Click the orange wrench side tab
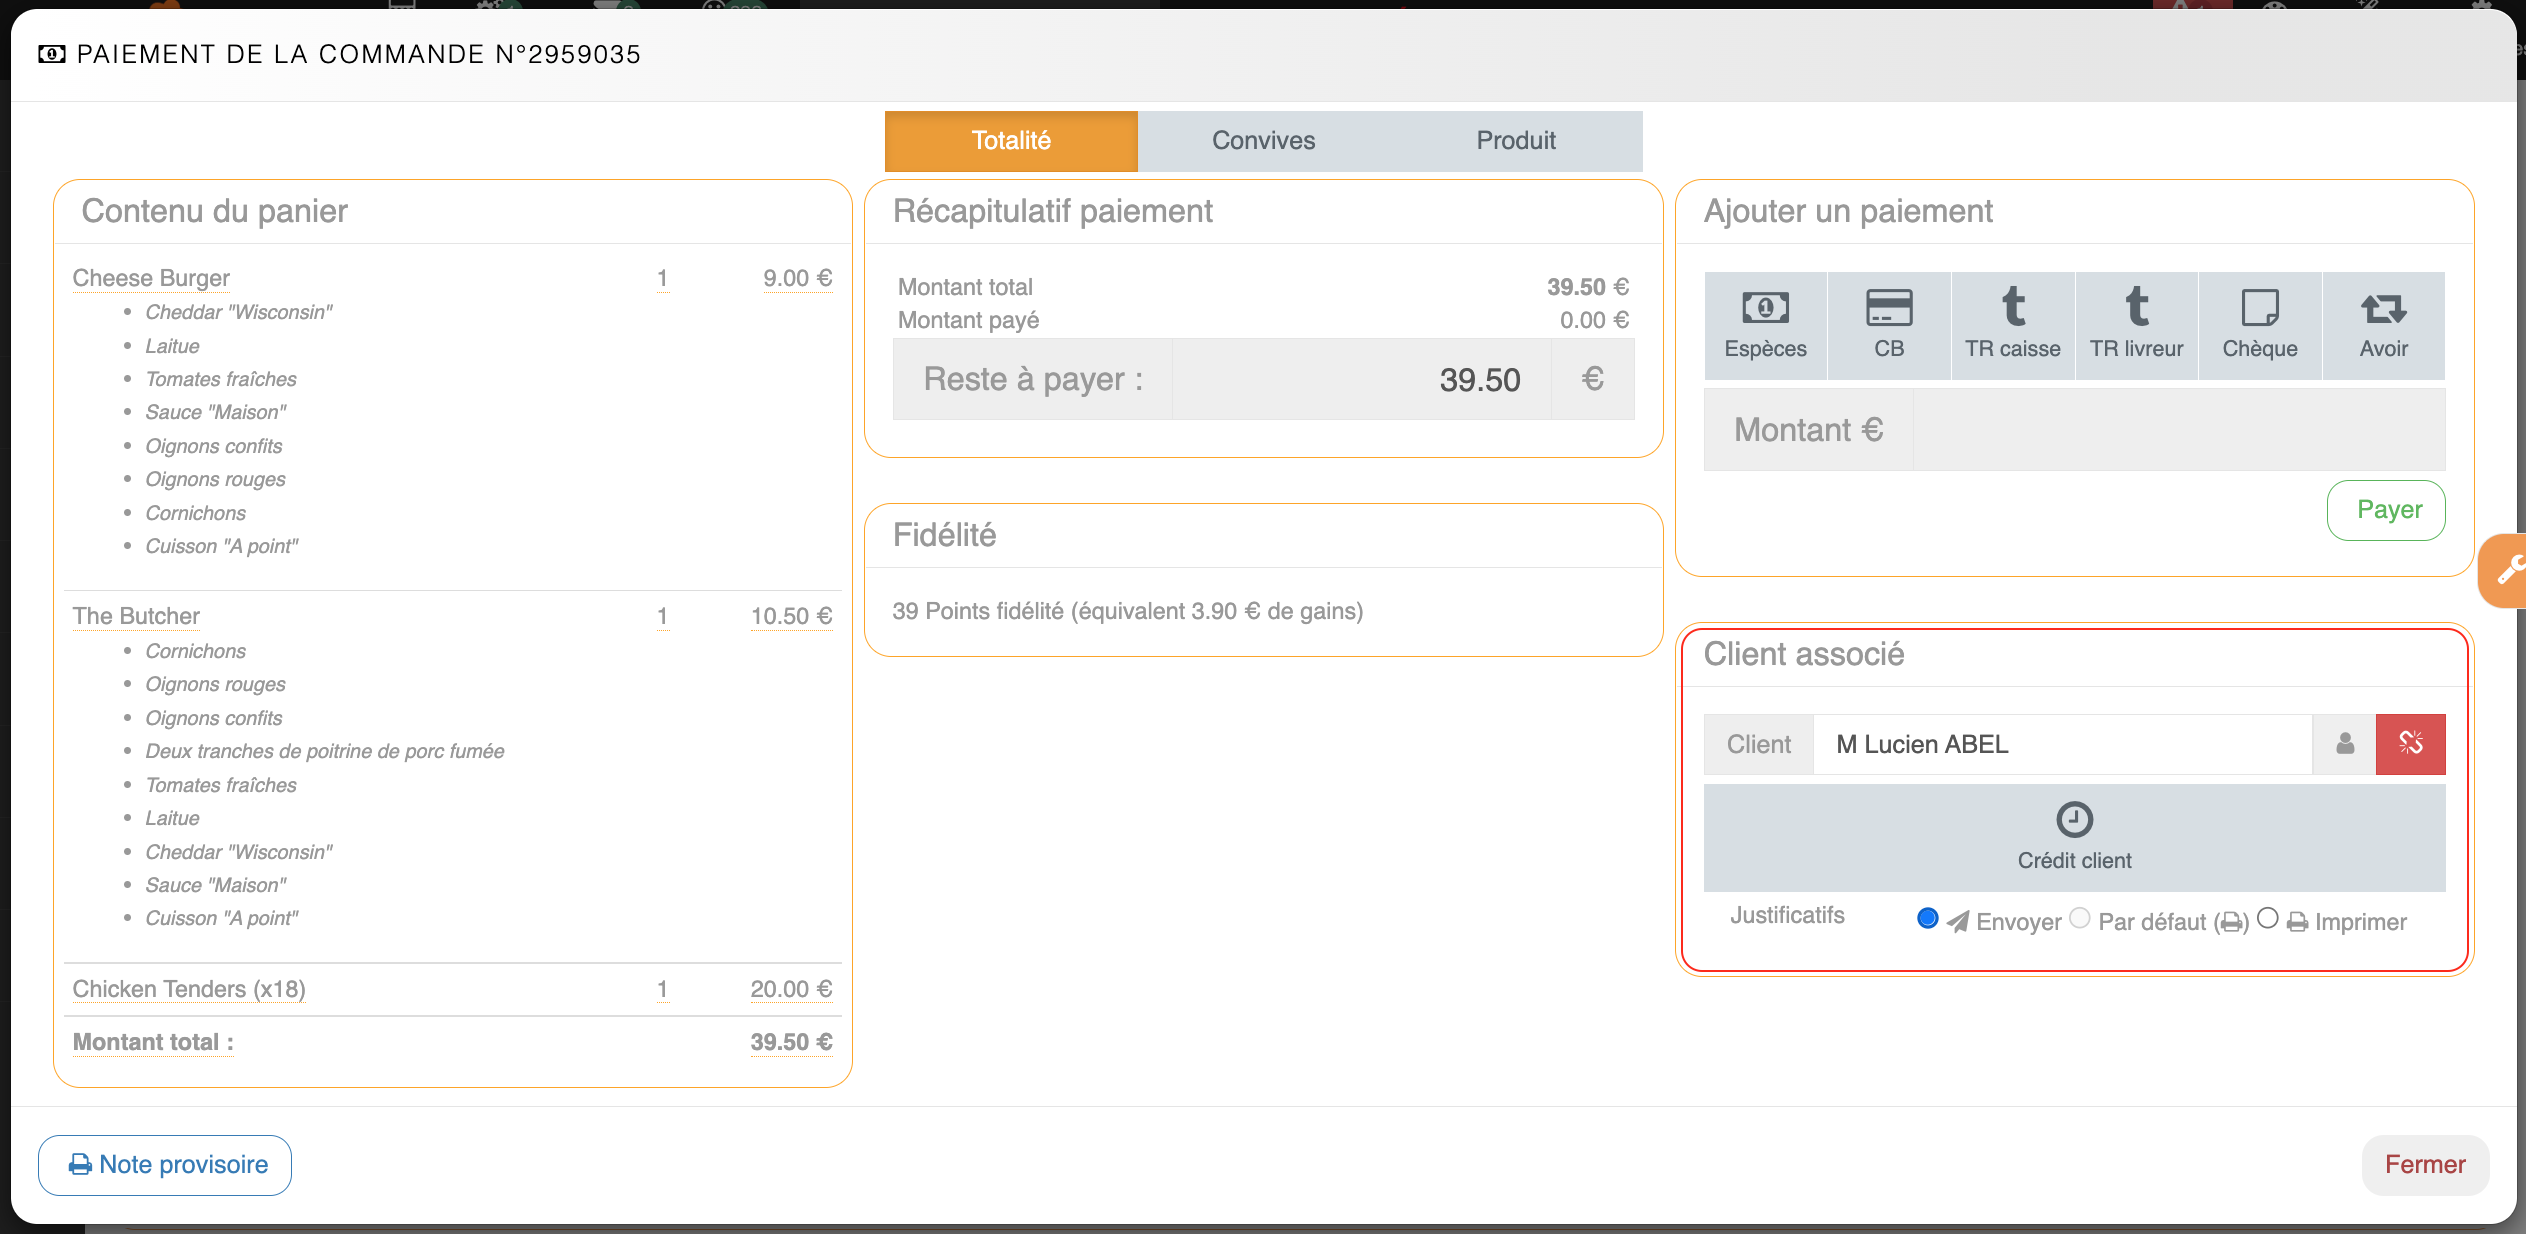The height and width of the screenshot is (1234, 2526). coord(2507,571)
